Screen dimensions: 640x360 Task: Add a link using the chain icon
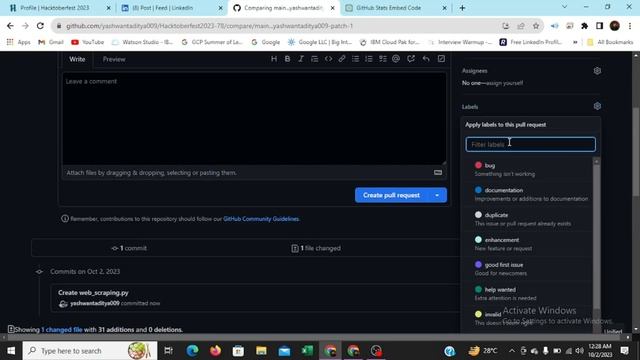(342, 59)
